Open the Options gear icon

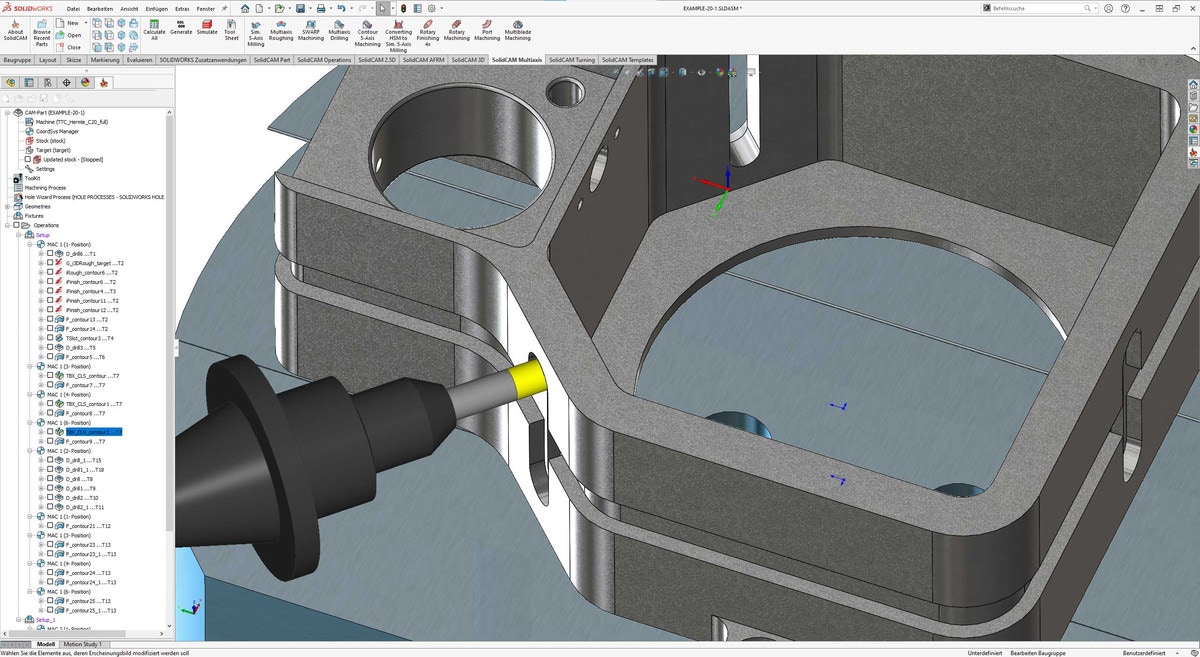[x=431, y=7]
